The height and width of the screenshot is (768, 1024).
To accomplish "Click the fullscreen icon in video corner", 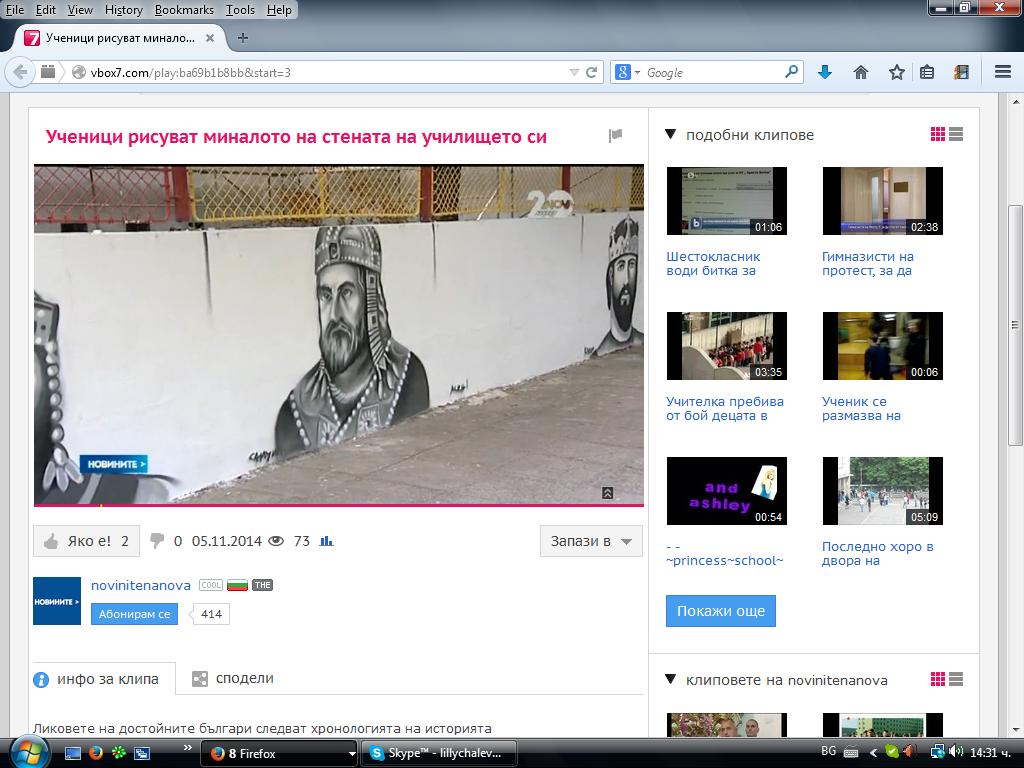I will pos(607,493).
